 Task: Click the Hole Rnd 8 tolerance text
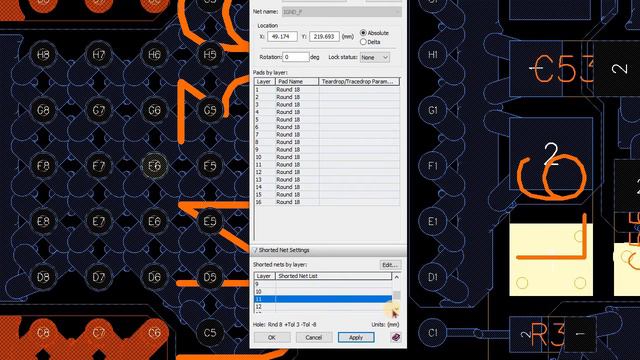click(x=284, y=324)
